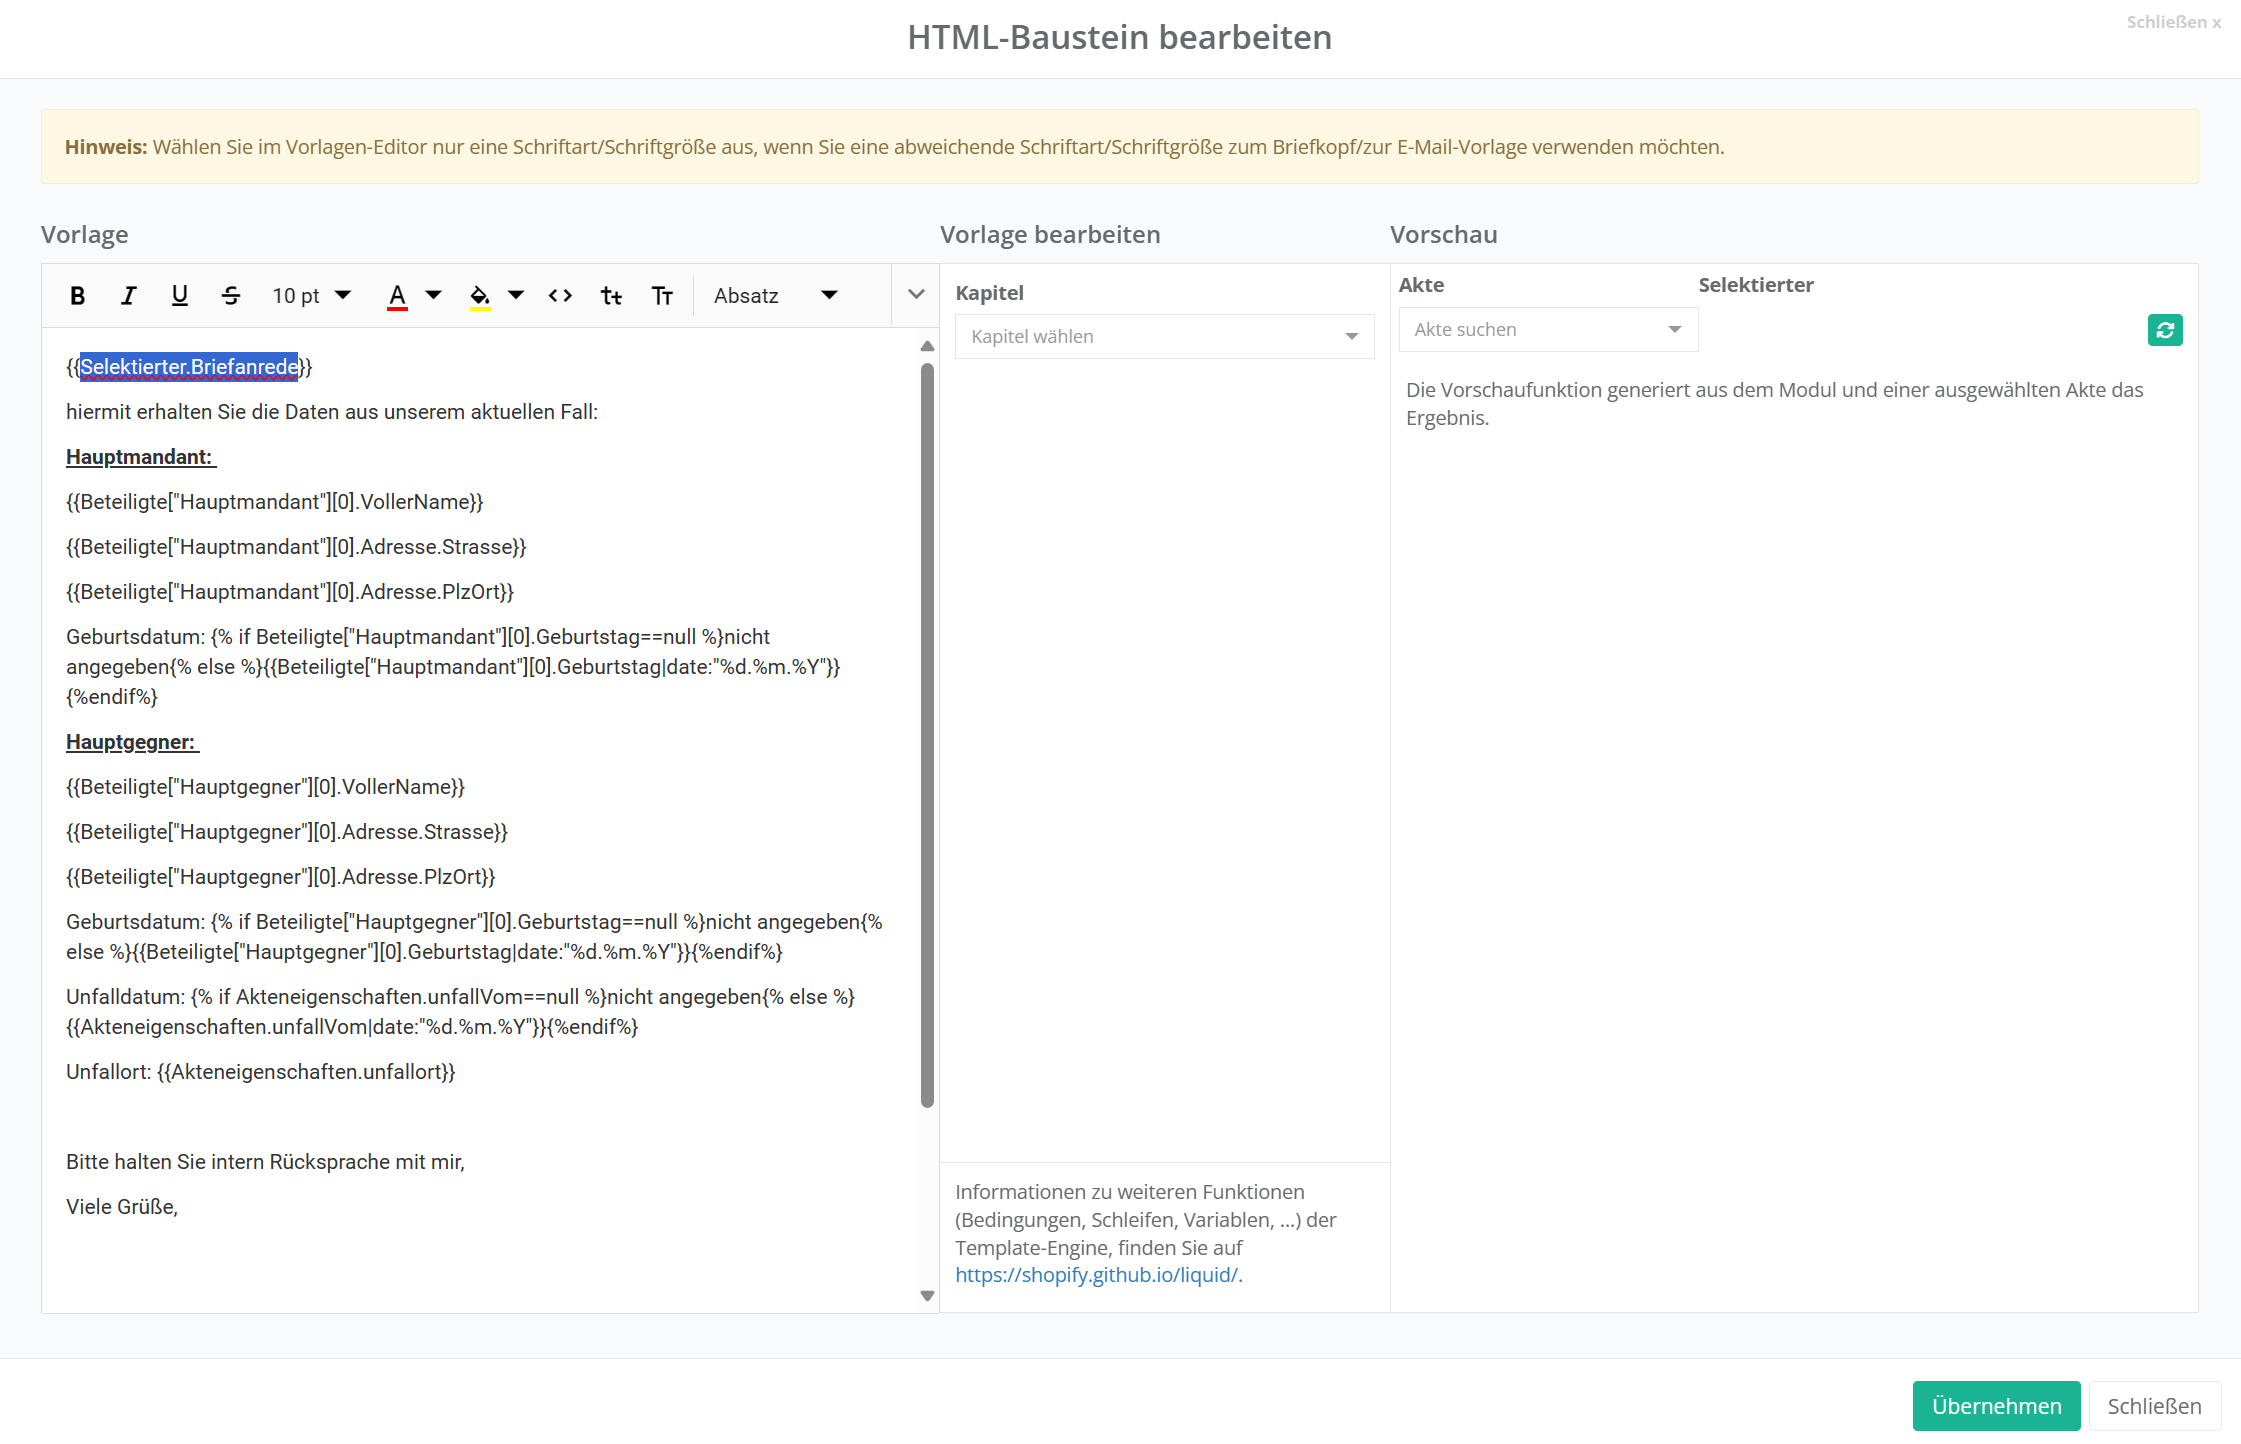Refresh the preview with green reload icon
This screenshot has height=1444, width=2241.
point(2164,330)
